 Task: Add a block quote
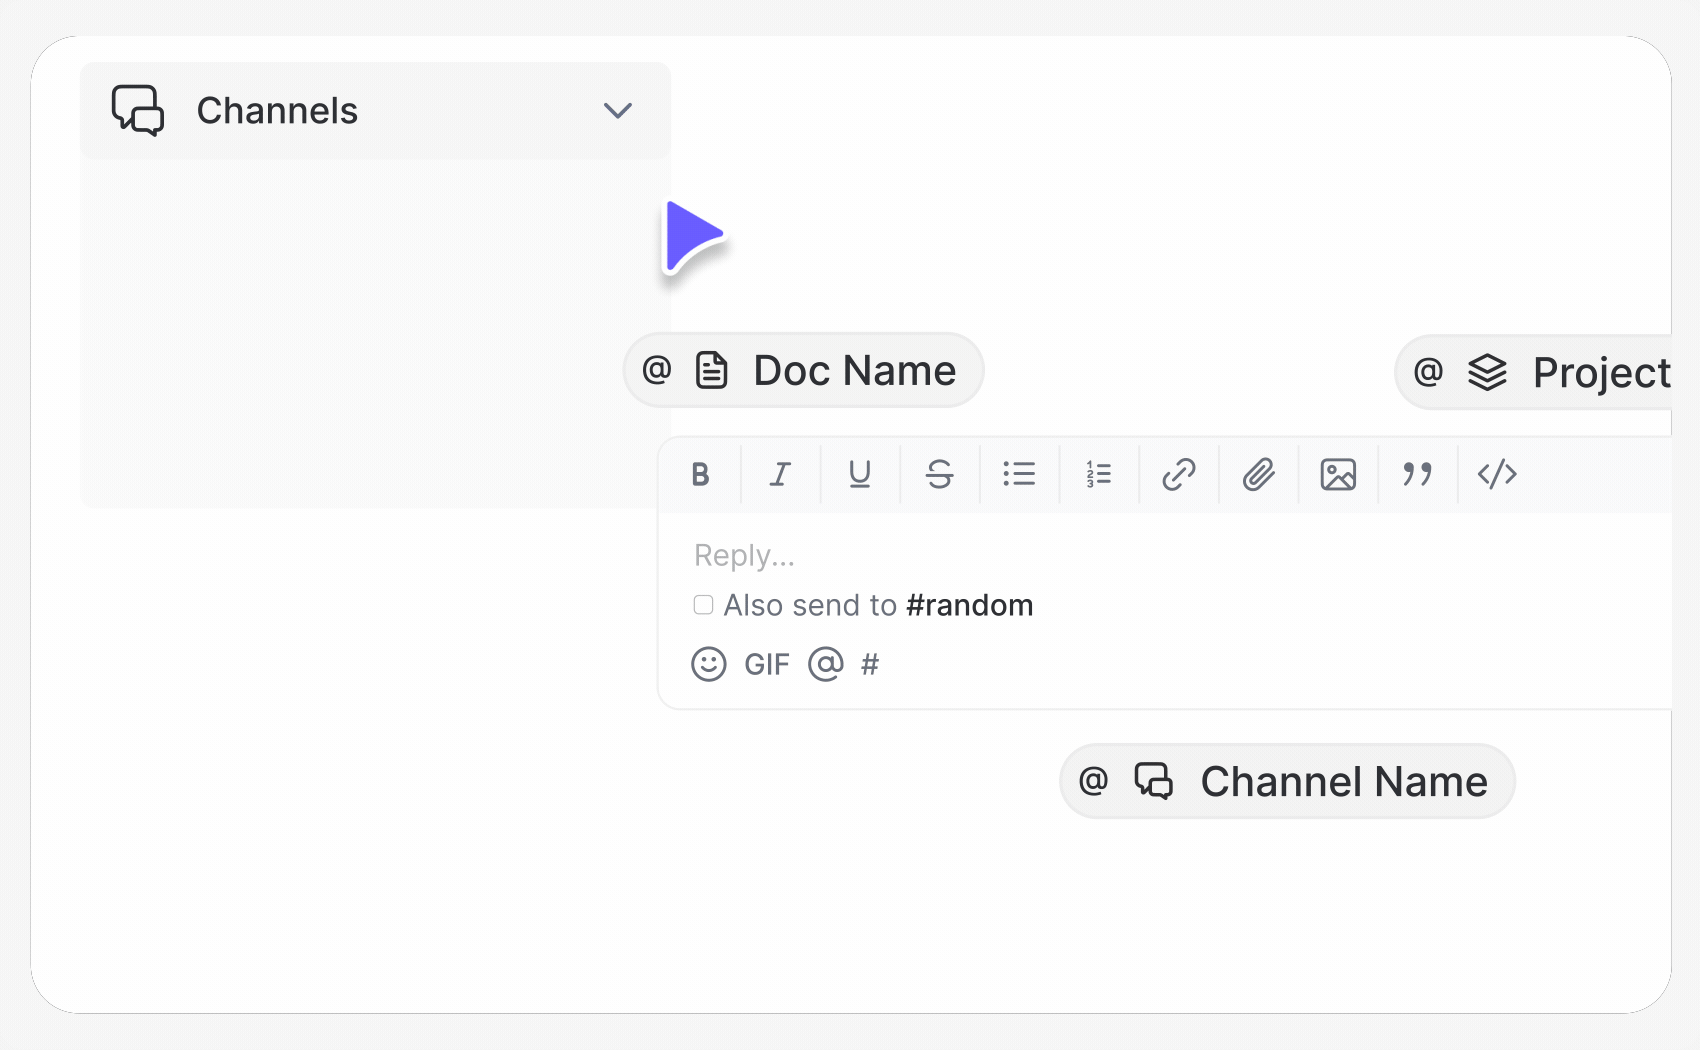[x=1417, y=474]
